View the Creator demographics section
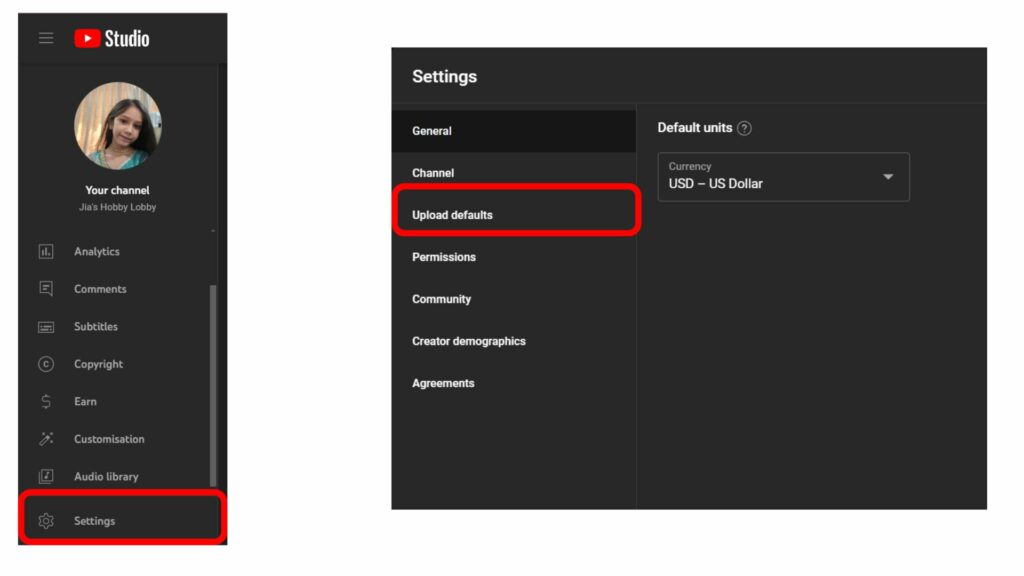 [469, 341]
